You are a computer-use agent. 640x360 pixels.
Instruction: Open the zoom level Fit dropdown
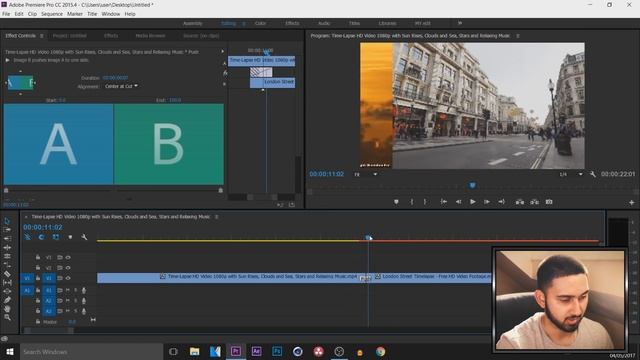click(x=365, y=174)
